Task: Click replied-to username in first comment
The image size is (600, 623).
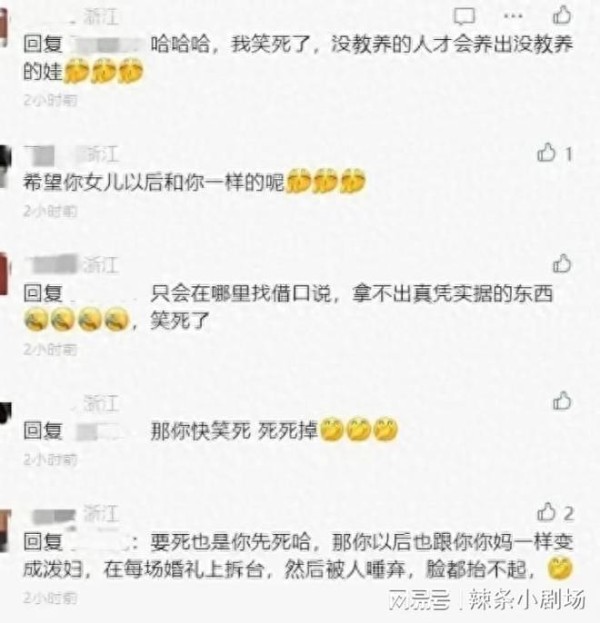Action: click(x=107, y=44)
